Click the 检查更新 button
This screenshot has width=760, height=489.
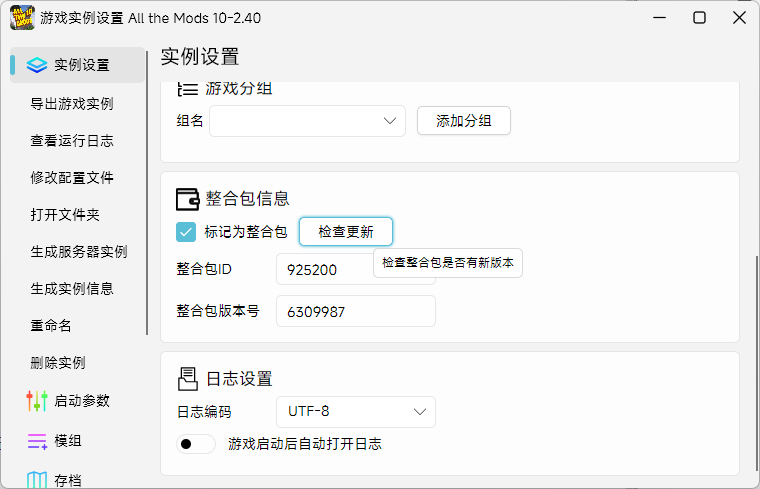(x=346, y=232)
